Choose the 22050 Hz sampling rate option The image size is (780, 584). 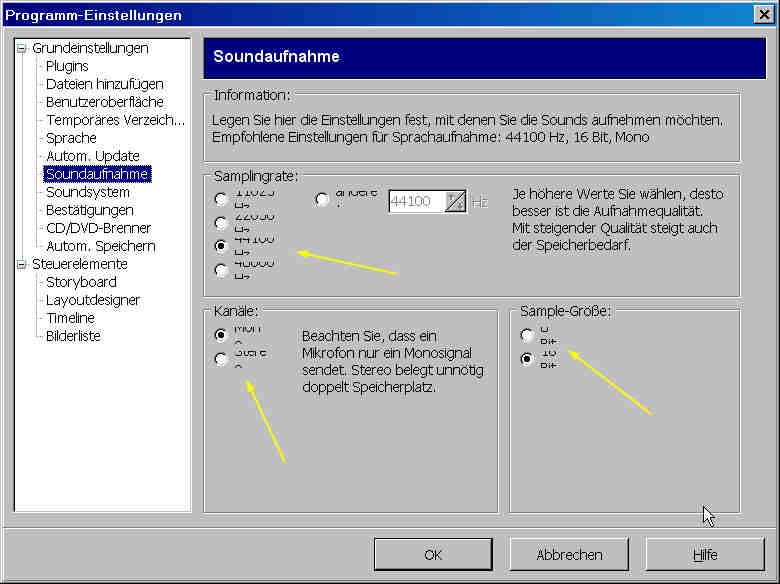pyautogui.click(x=221, y=221)
